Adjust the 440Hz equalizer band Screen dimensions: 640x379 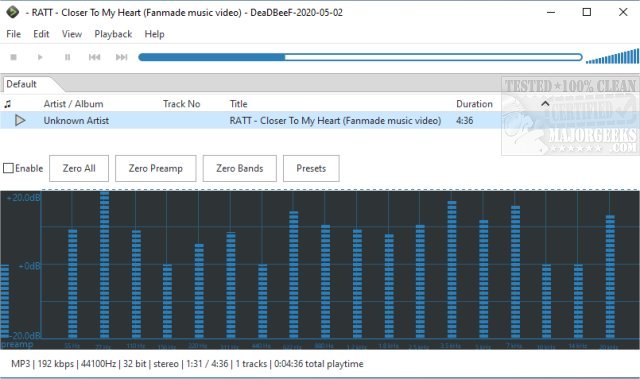click(x=263, y=301)
